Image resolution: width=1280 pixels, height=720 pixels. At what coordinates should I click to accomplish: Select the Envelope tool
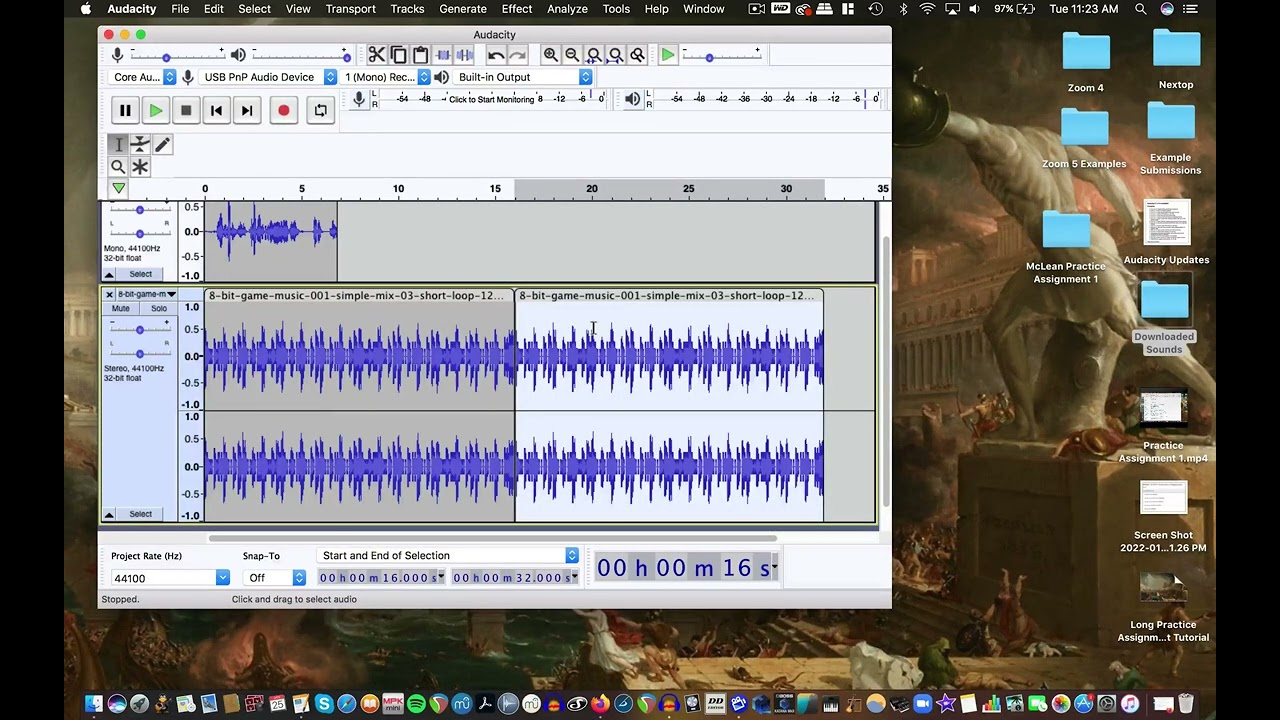[140, 145]
